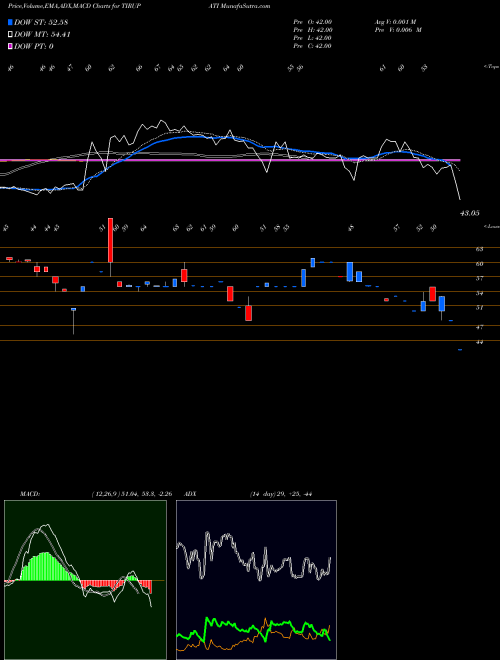
Task: Click the 'Pre L: 42.00' value
Action: point(313,38)
